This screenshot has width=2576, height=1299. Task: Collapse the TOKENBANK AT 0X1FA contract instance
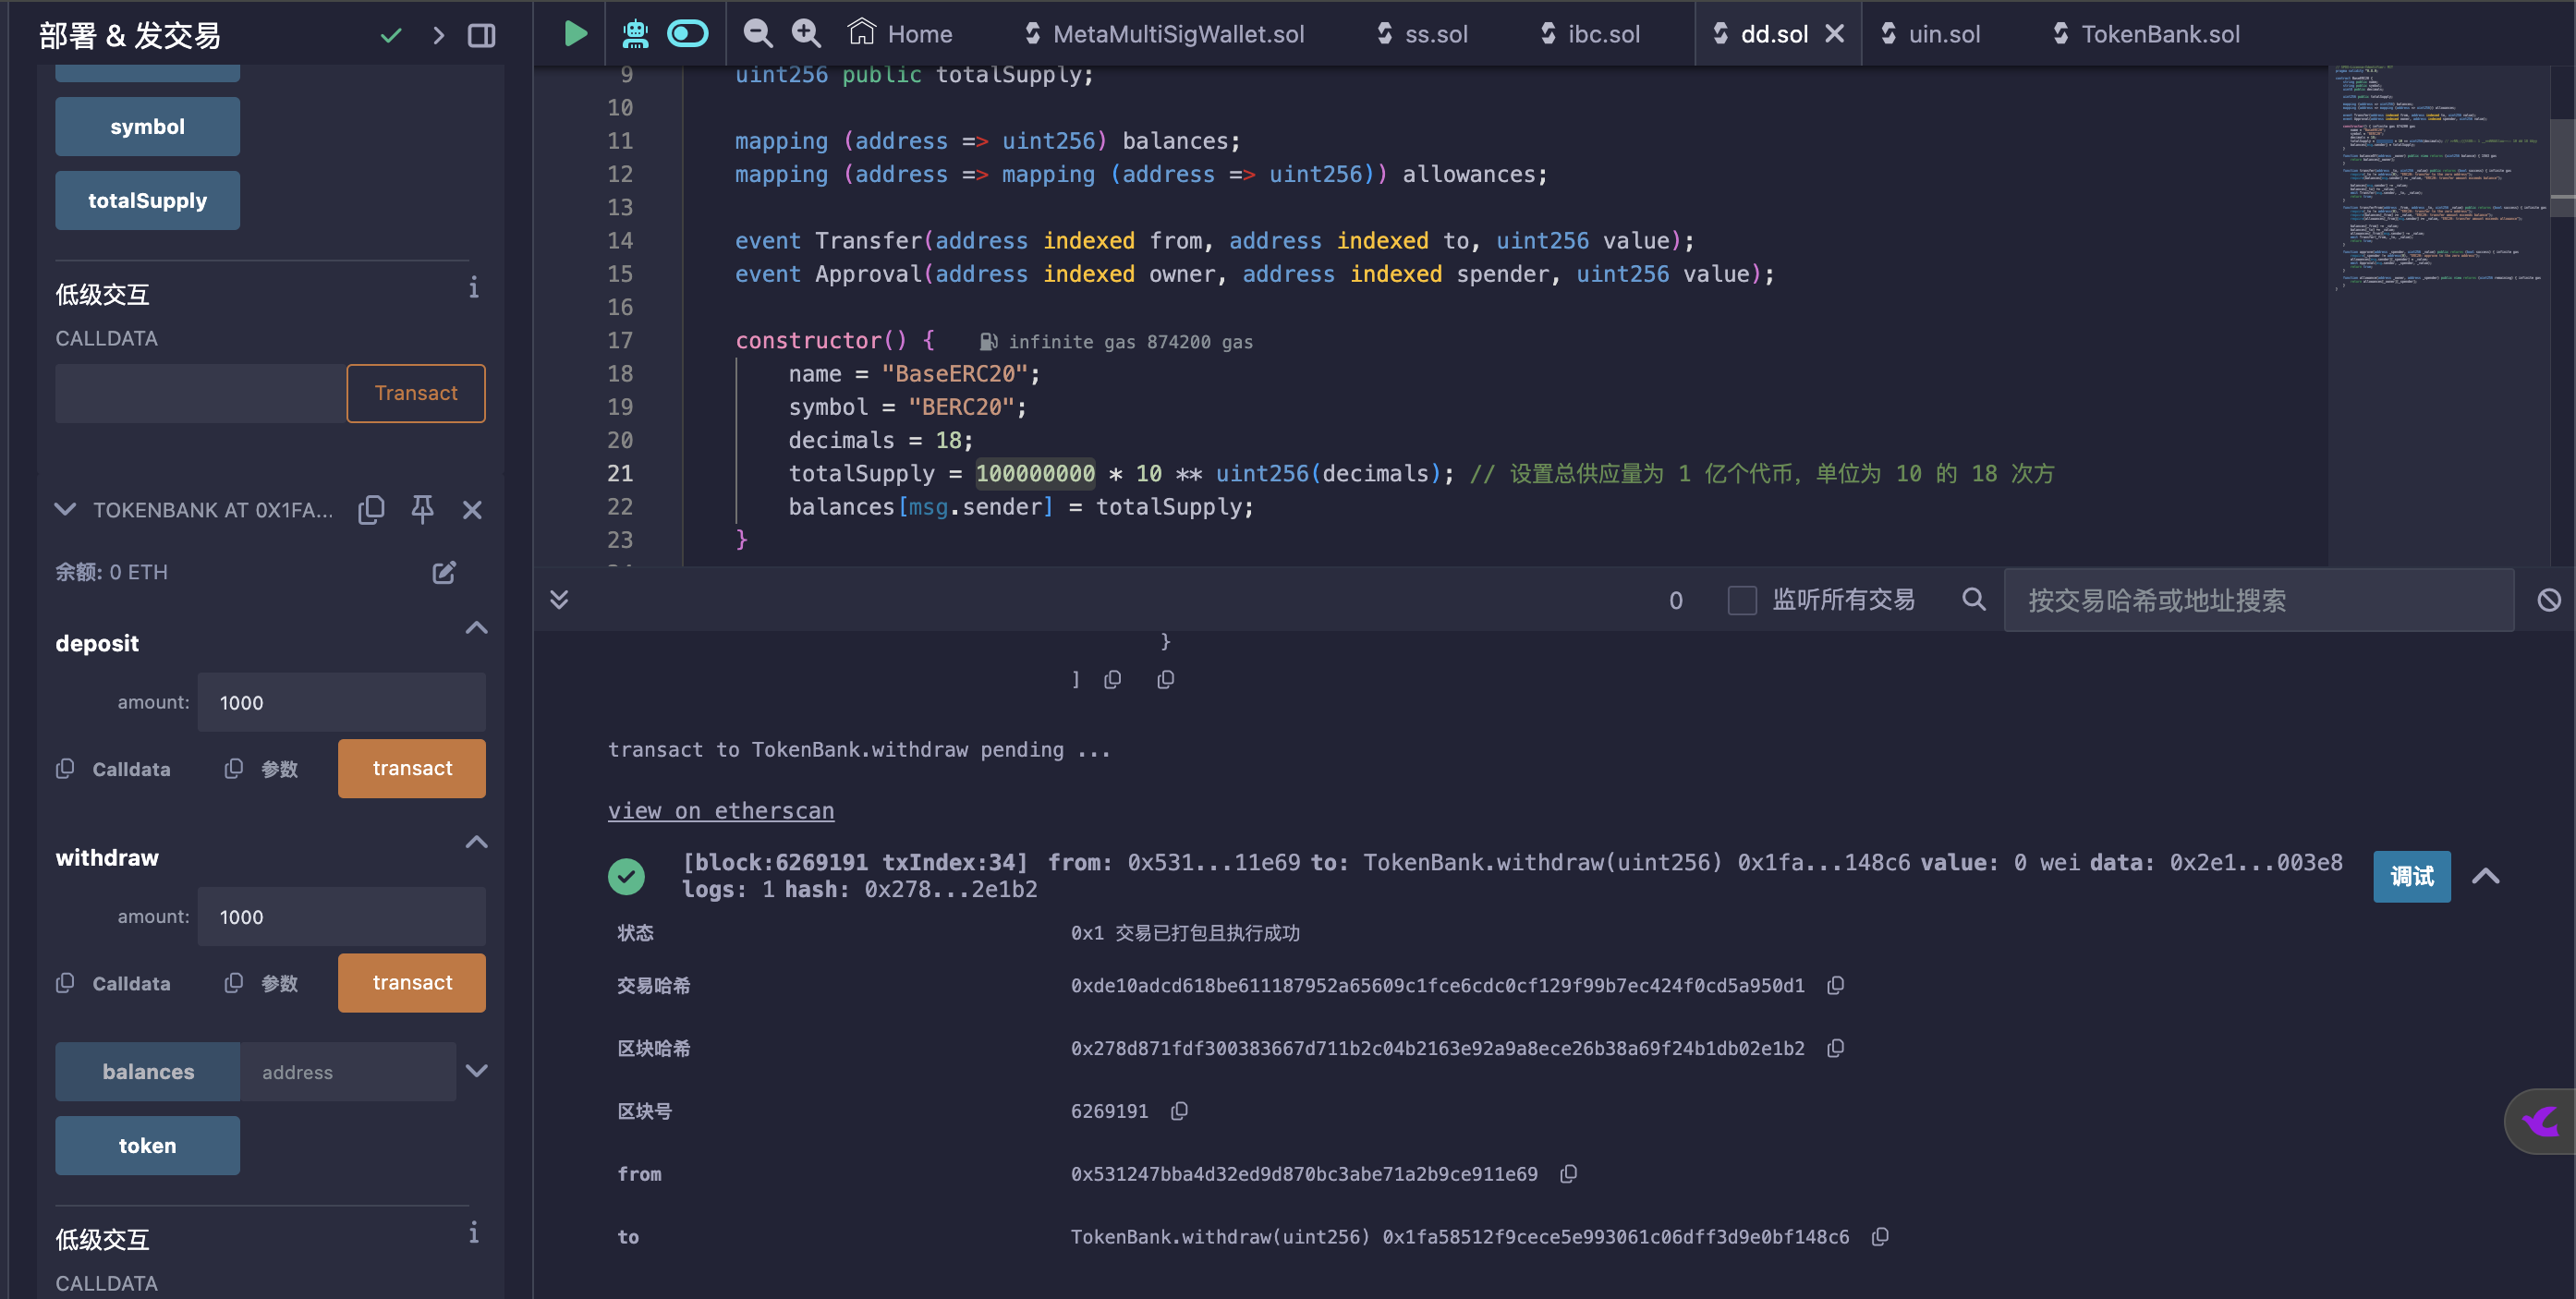[x=65, y=509]
